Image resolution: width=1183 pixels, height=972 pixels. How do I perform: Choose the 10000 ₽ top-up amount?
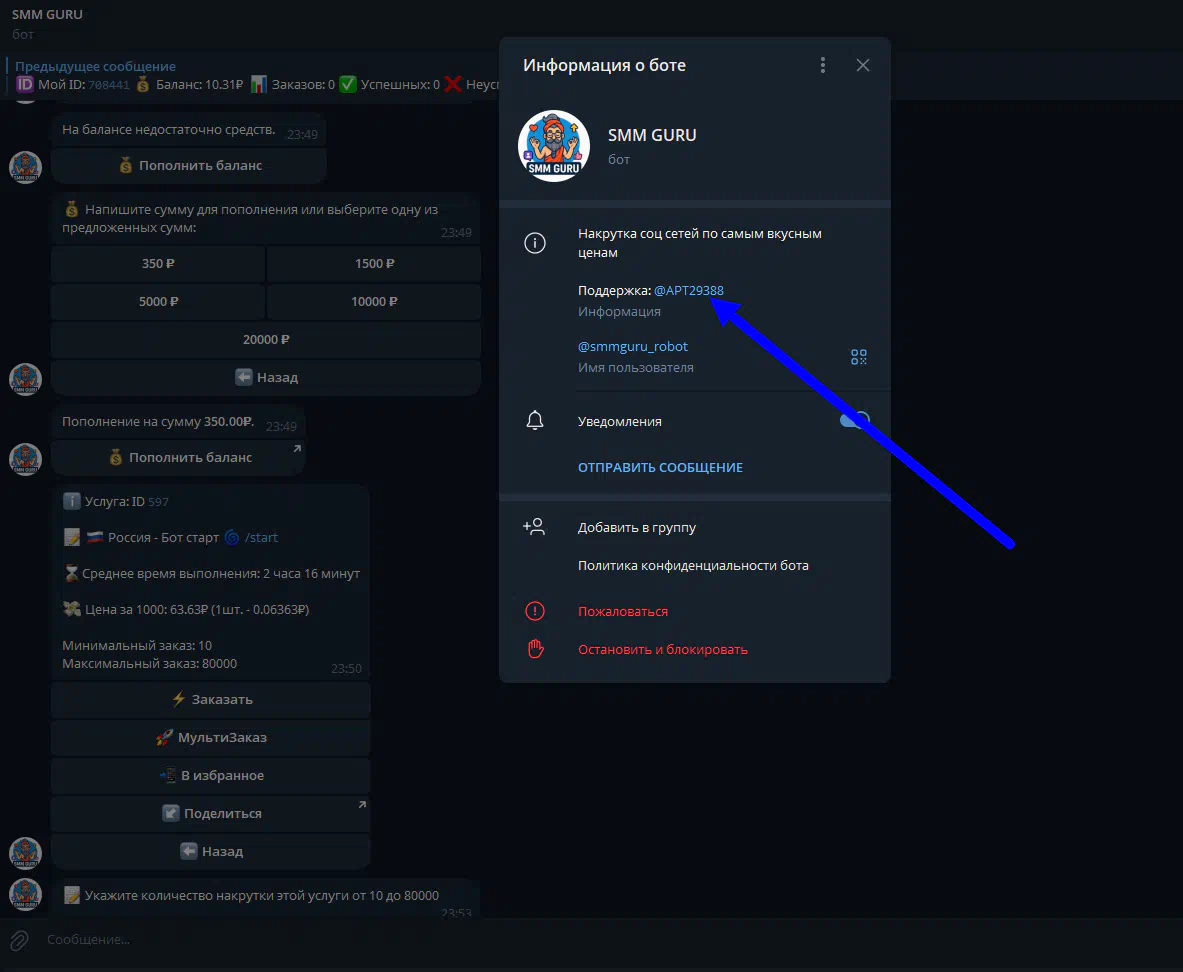(374, 301)
